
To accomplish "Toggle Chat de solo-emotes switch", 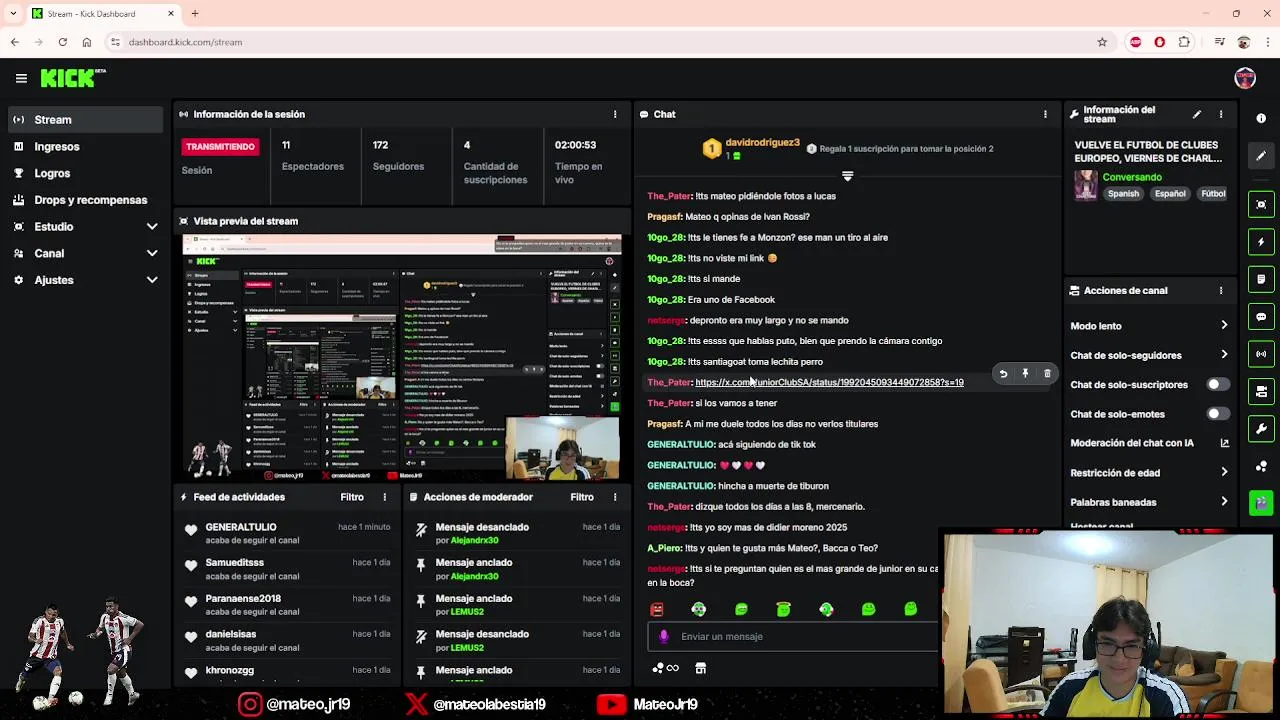I will click(x=1217, y=414).
